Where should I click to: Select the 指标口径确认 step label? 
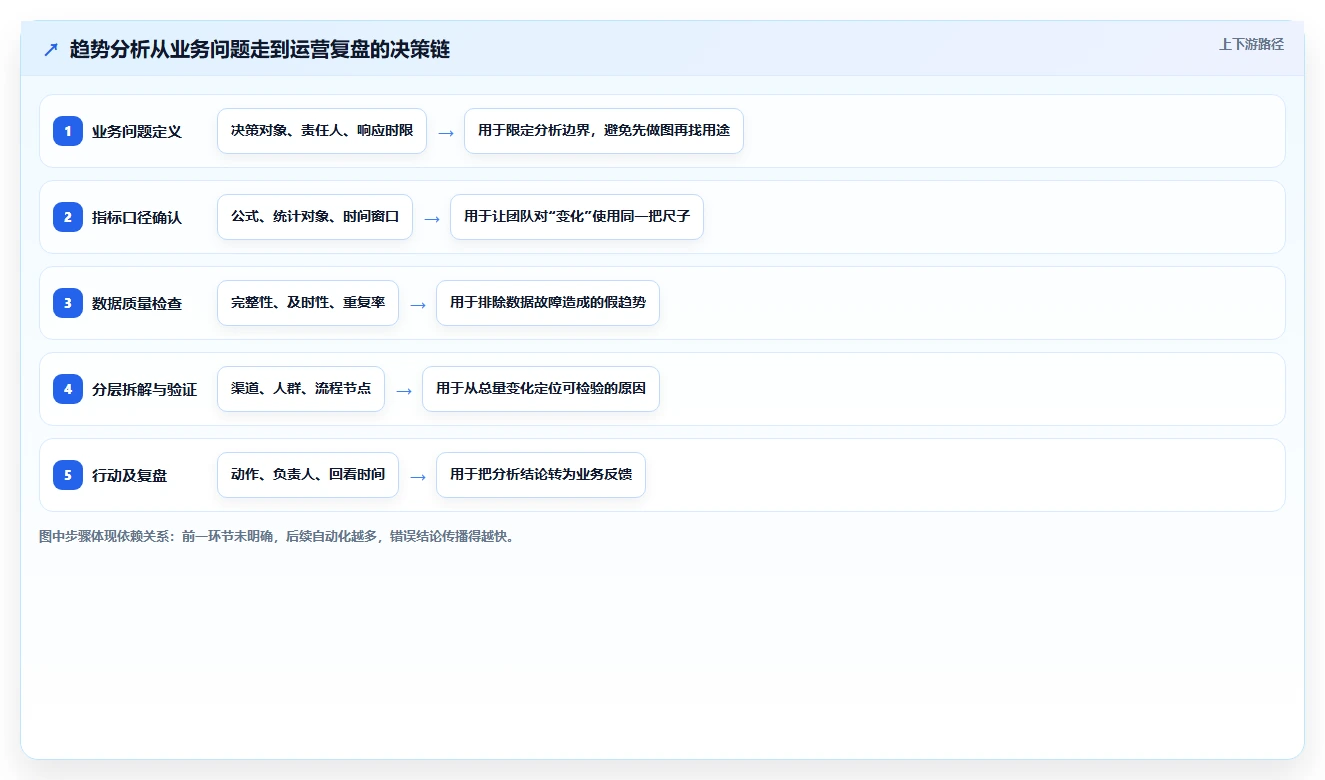(x=137, y=217)
